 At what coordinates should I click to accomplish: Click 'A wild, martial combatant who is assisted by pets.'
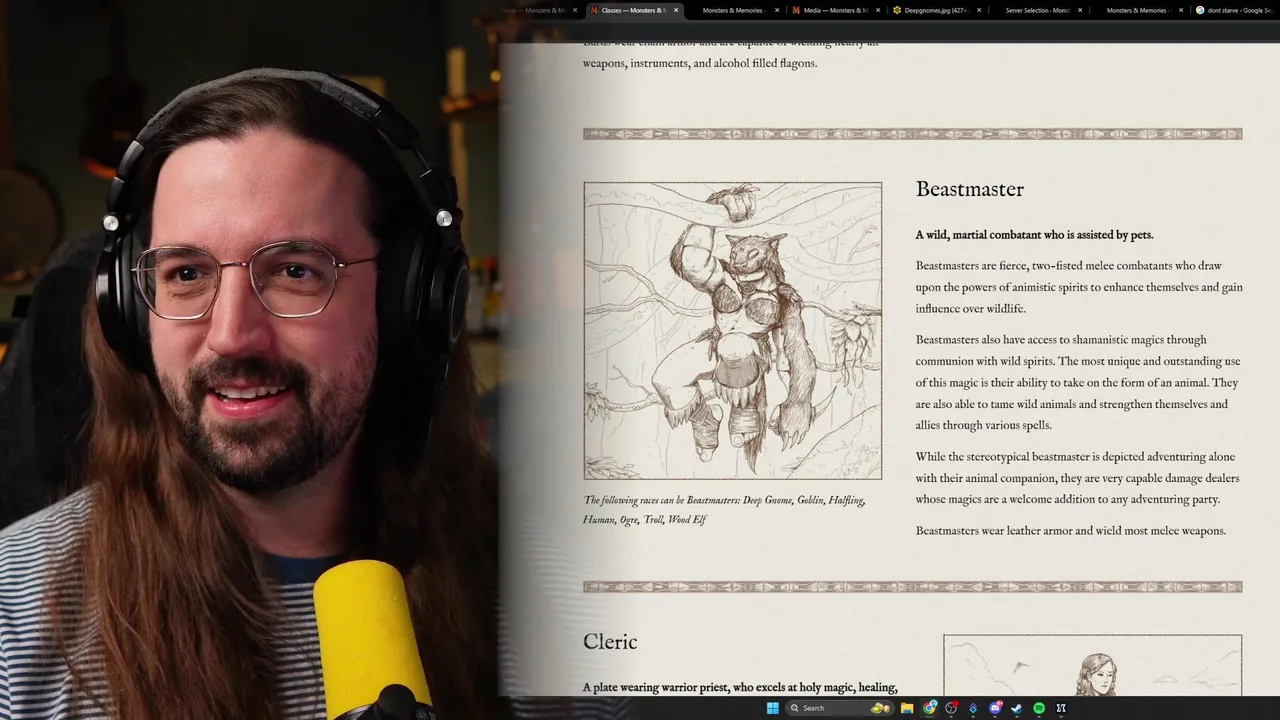[x=1034, y=235]
